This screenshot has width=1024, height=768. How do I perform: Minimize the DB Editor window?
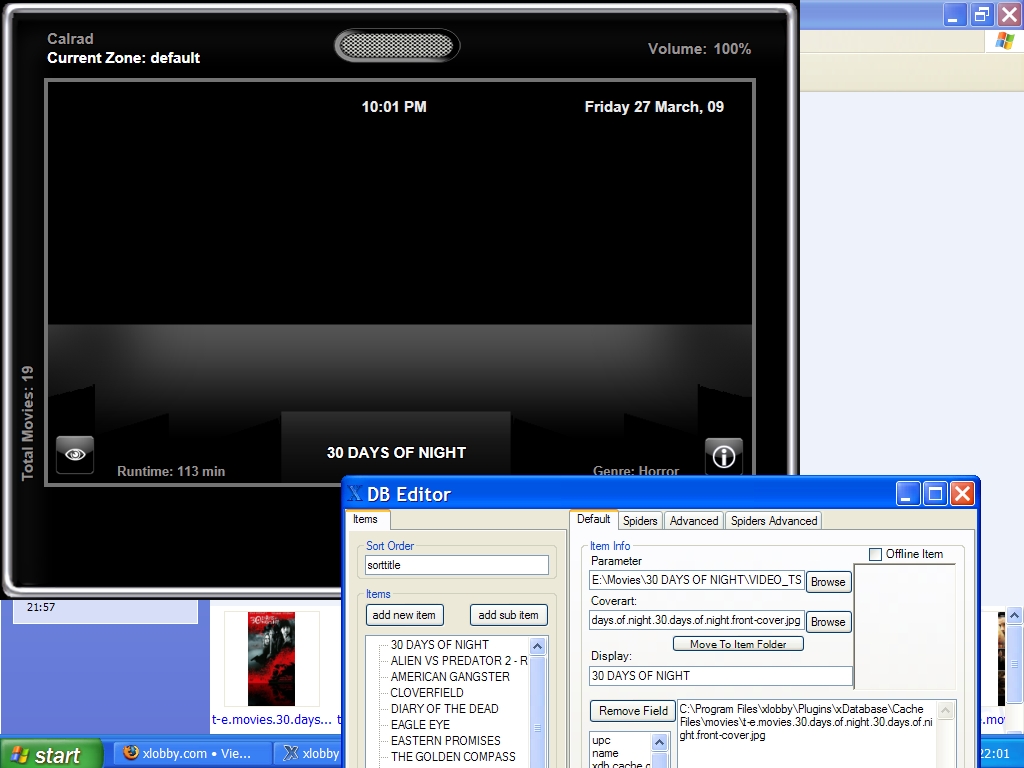coord(908,494)
